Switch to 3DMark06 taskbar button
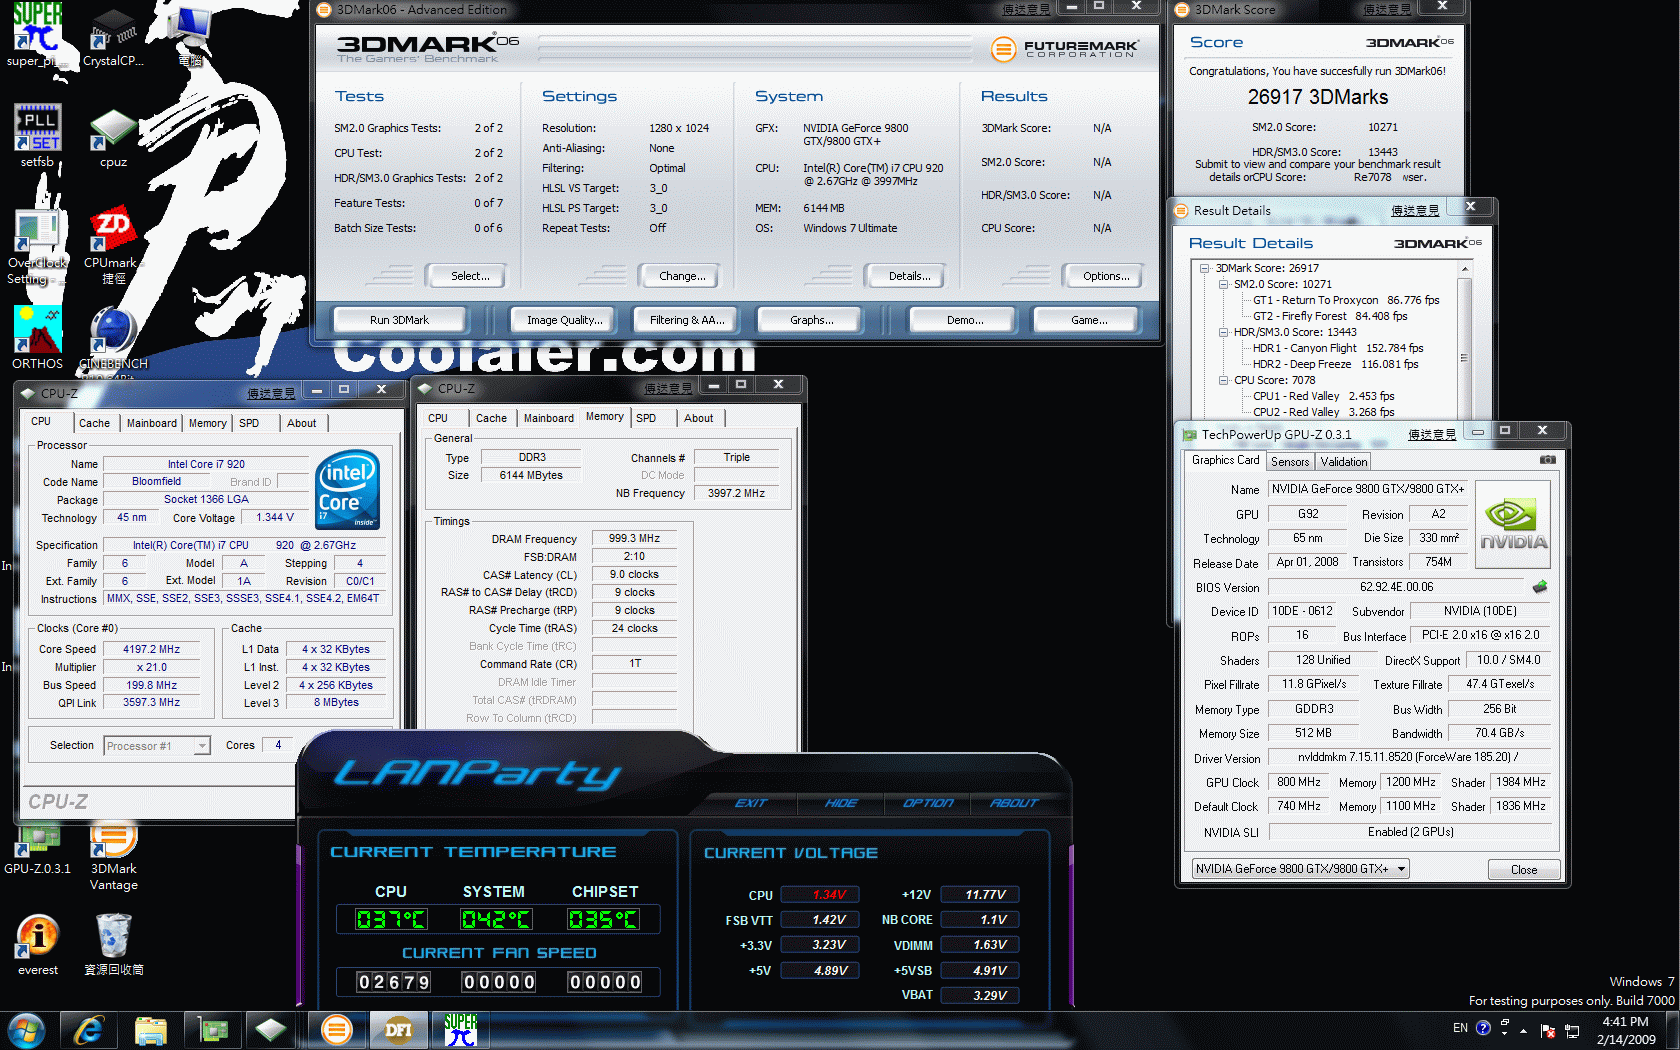Image resolution: width=1680 pixels, height=1050 pixels. tap(337, 1030)
